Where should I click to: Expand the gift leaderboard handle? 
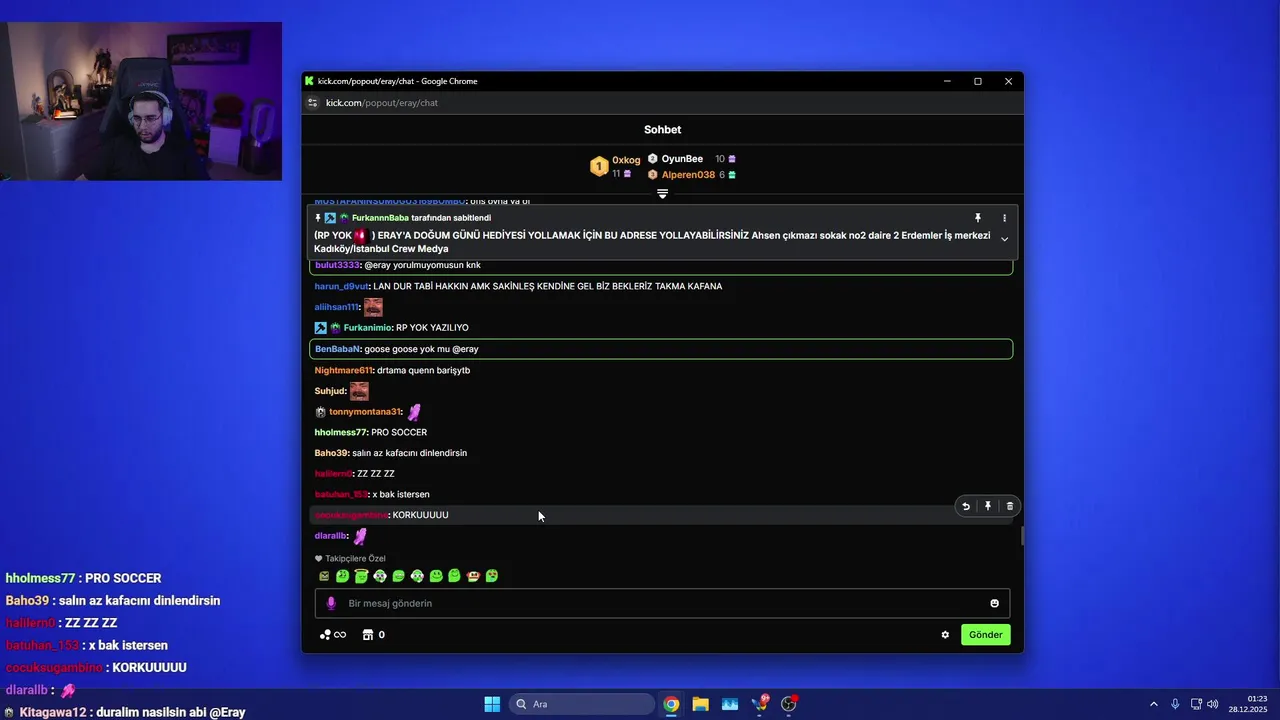click(662, 193)
